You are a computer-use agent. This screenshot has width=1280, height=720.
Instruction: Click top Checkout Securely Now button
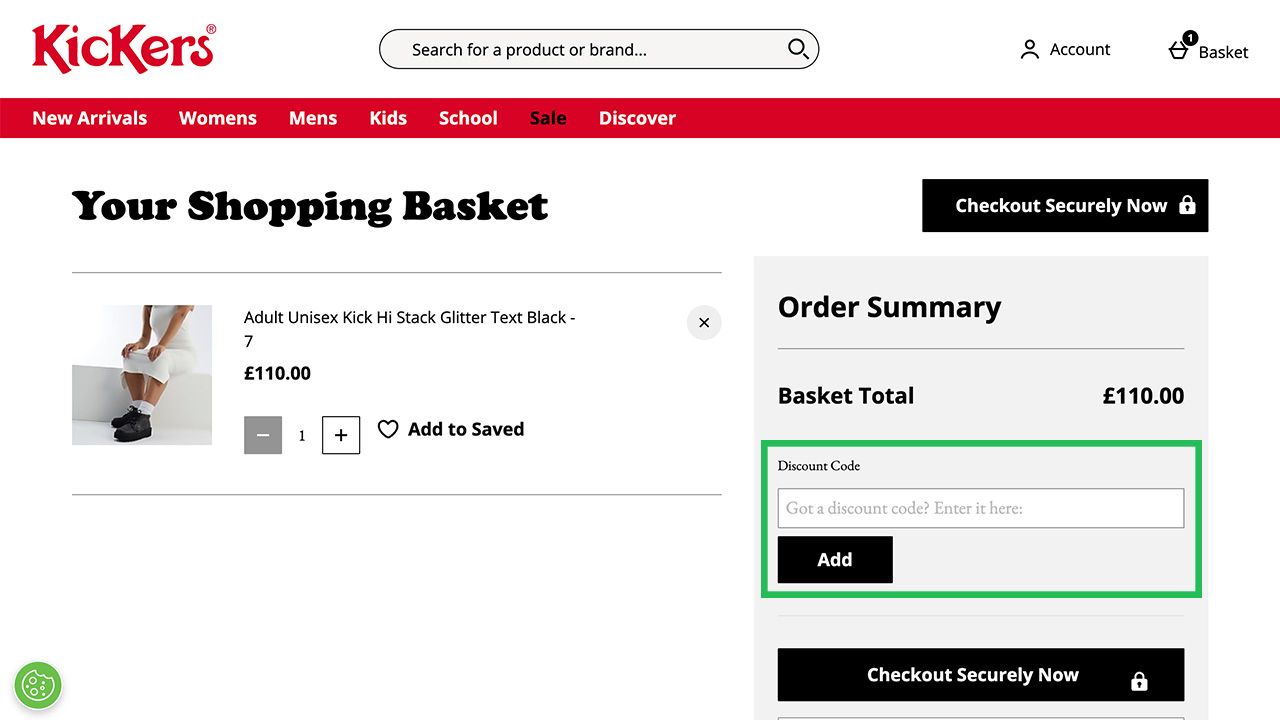click(1065, 205)
